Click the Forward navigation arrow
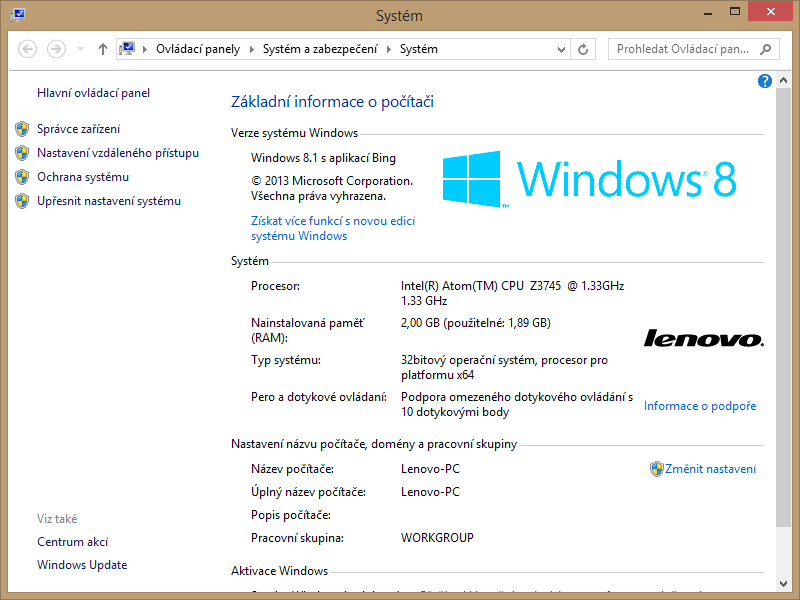This screenshot has height=600, width=800. pos(56,49)
